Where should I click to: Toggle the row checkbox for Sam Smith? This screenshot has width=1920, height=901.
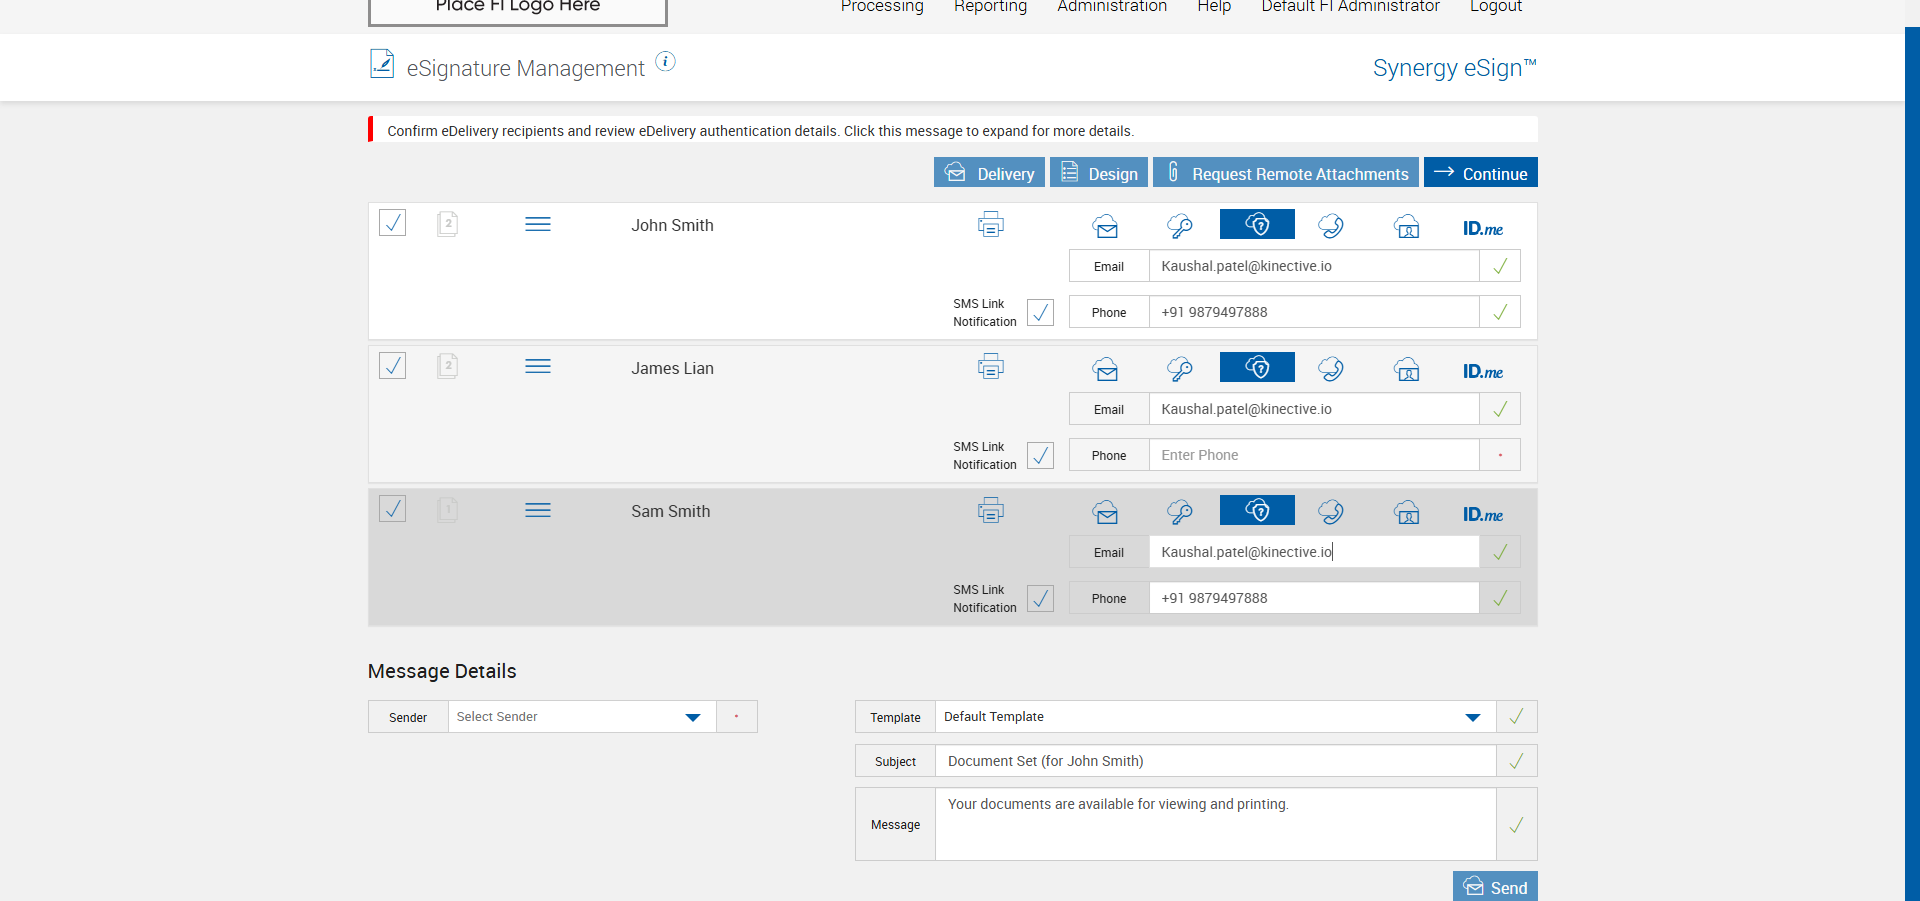(x=393, y=508)
